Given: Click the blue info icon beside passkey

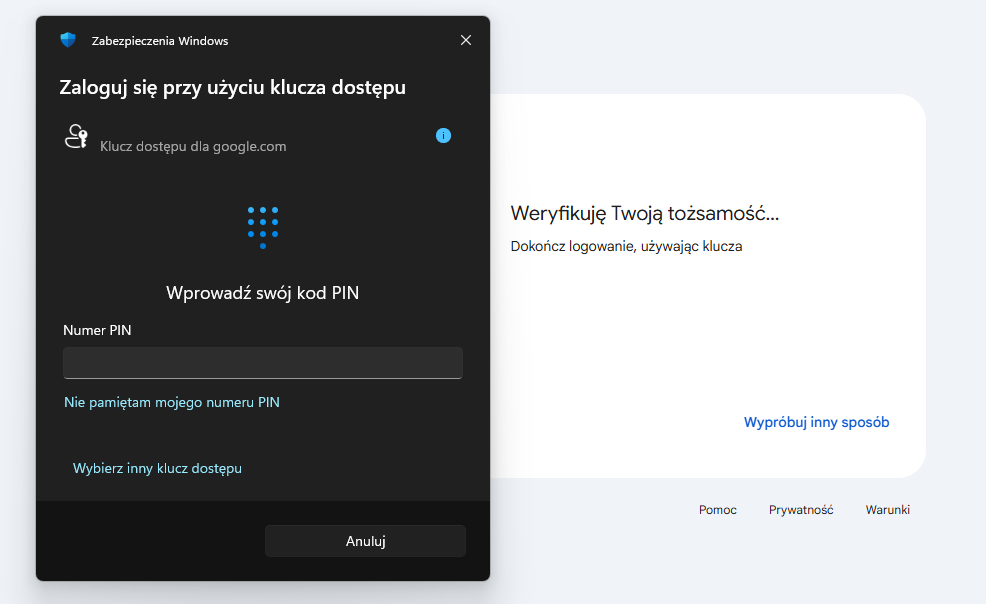Looking at the screenshot, I should click(x=443, y=136).
